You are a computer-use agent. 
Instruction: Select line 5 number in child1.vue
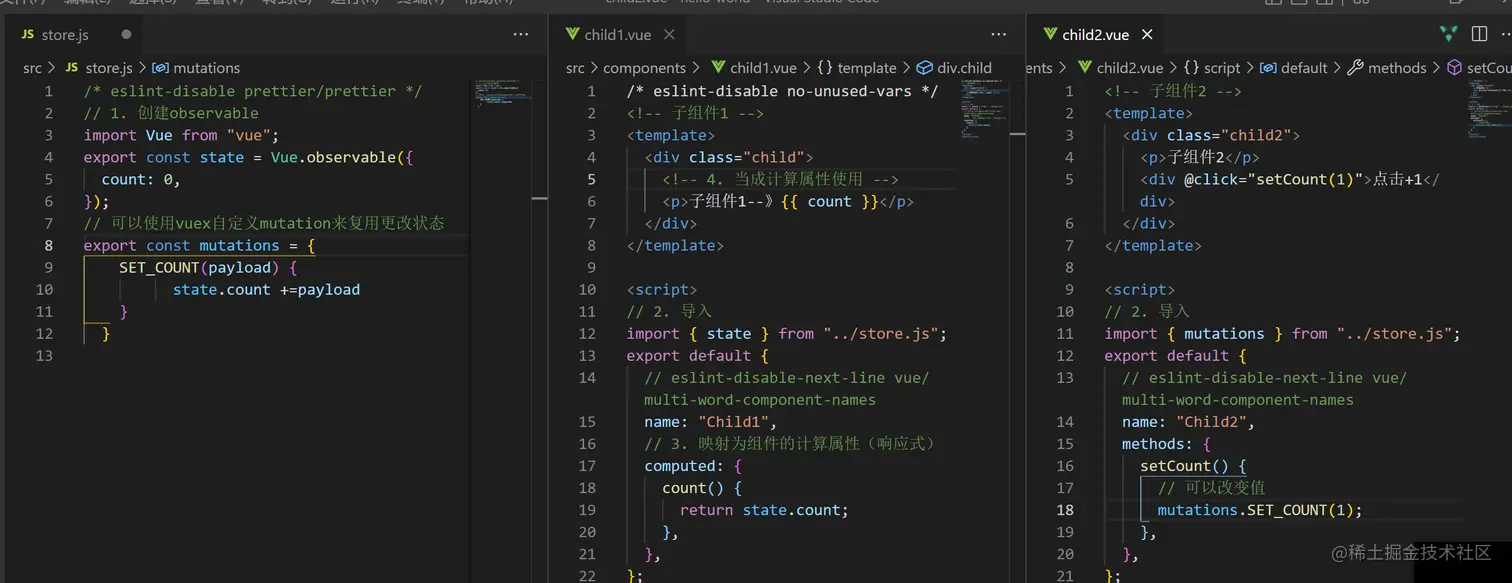pyautogui.click(x=592, y=179)
